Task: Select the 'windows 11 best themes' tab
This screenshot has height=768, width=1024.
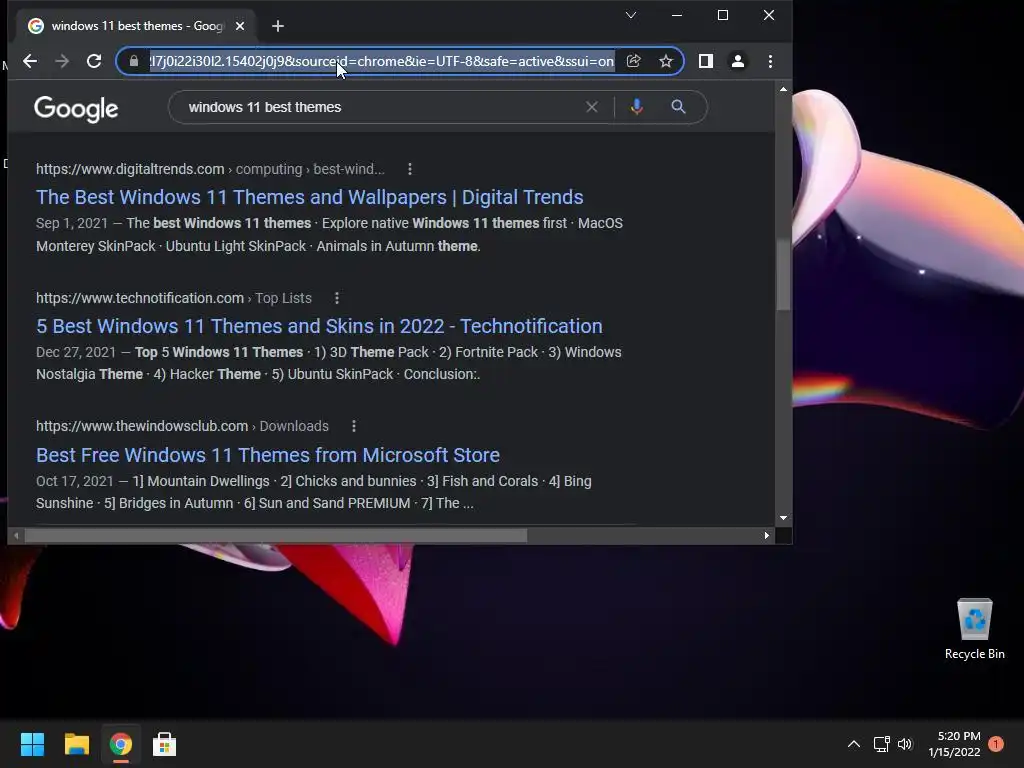Action: 135,26
